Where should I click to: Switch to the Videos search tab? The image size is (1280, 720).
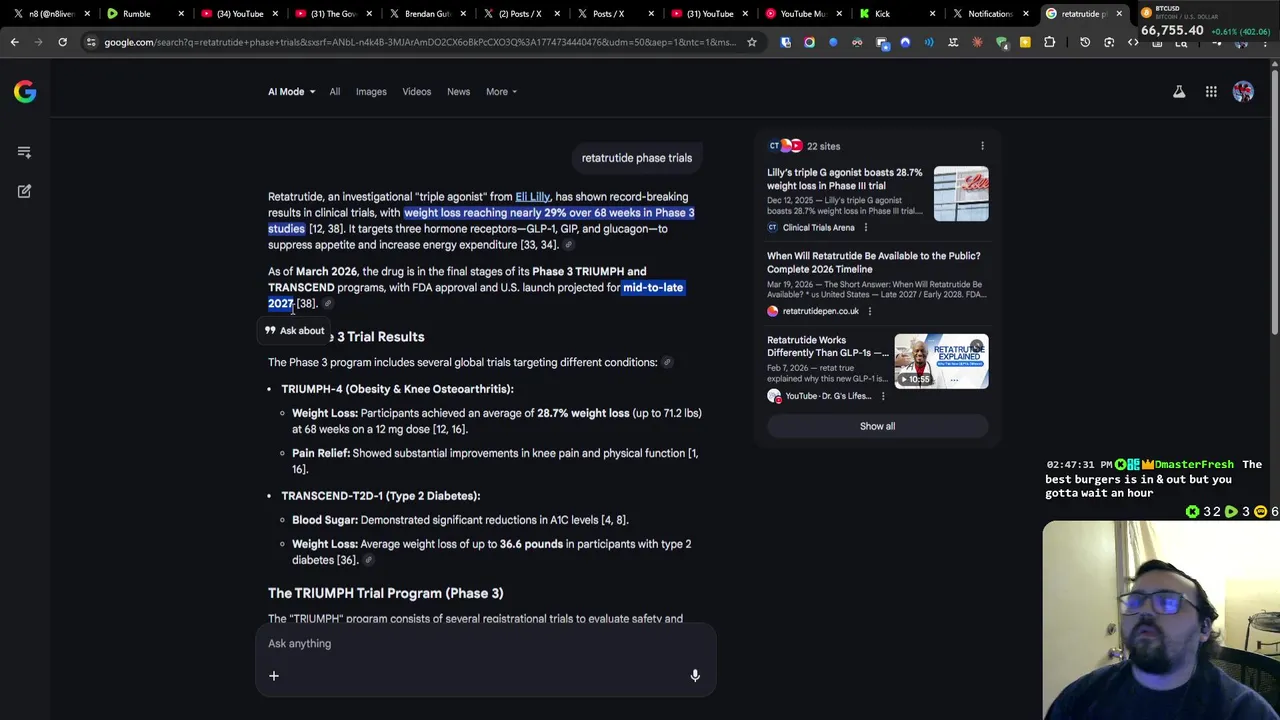(x=417, y=92)
